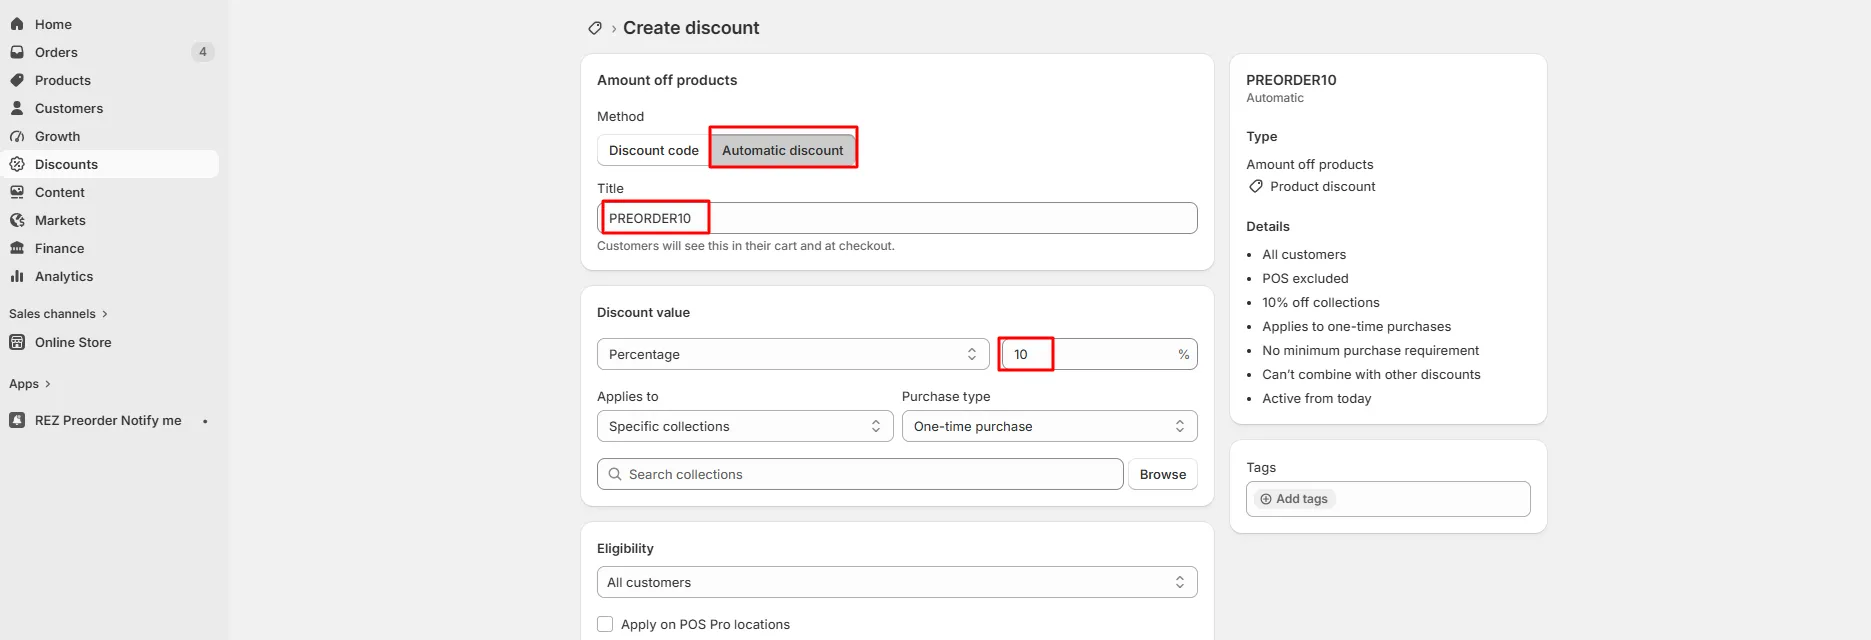Open Content in the sidebar
1871x640 pixels.
[110, 192]
